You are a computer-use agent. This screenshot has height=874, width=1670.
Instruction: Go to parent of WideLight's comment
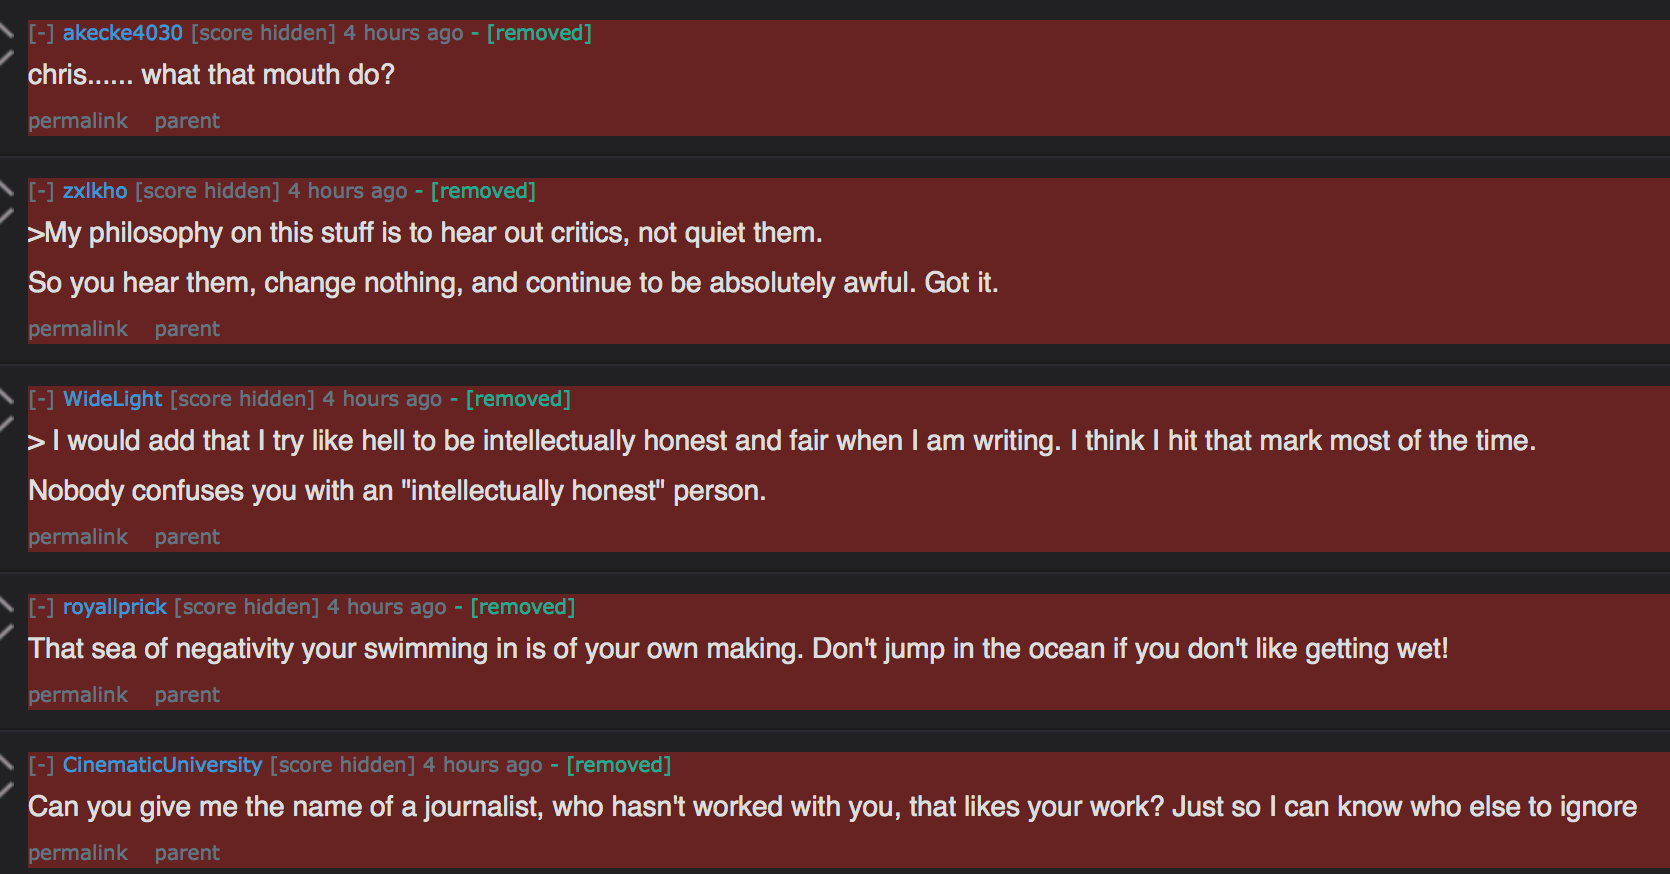click(187, 537)
